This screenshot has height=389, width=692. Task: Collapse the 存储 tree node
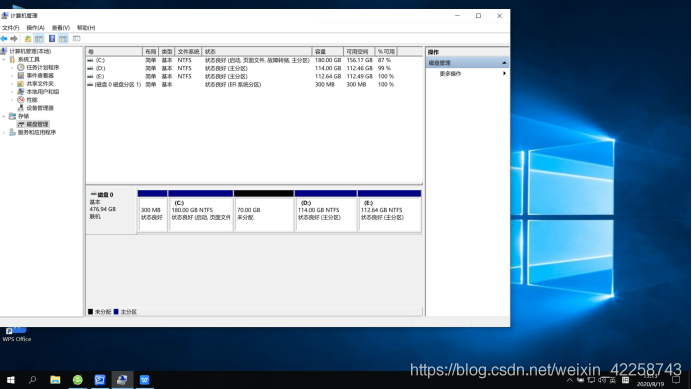coord(4,116)
